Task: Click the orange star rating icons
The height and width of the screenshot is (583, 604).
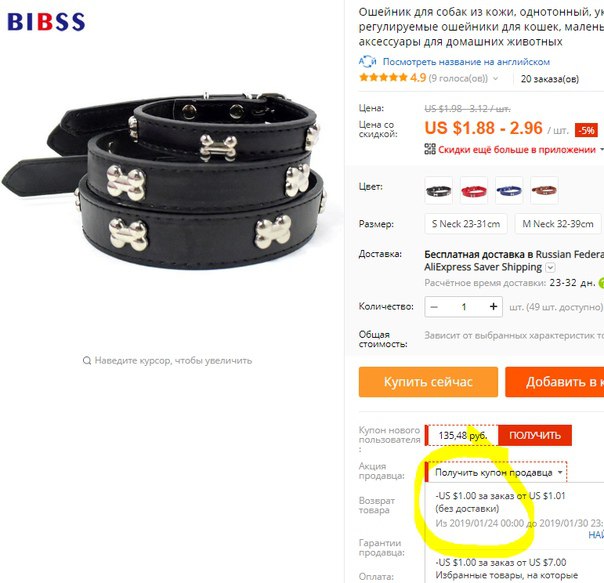Action: [x=383, y=78]
